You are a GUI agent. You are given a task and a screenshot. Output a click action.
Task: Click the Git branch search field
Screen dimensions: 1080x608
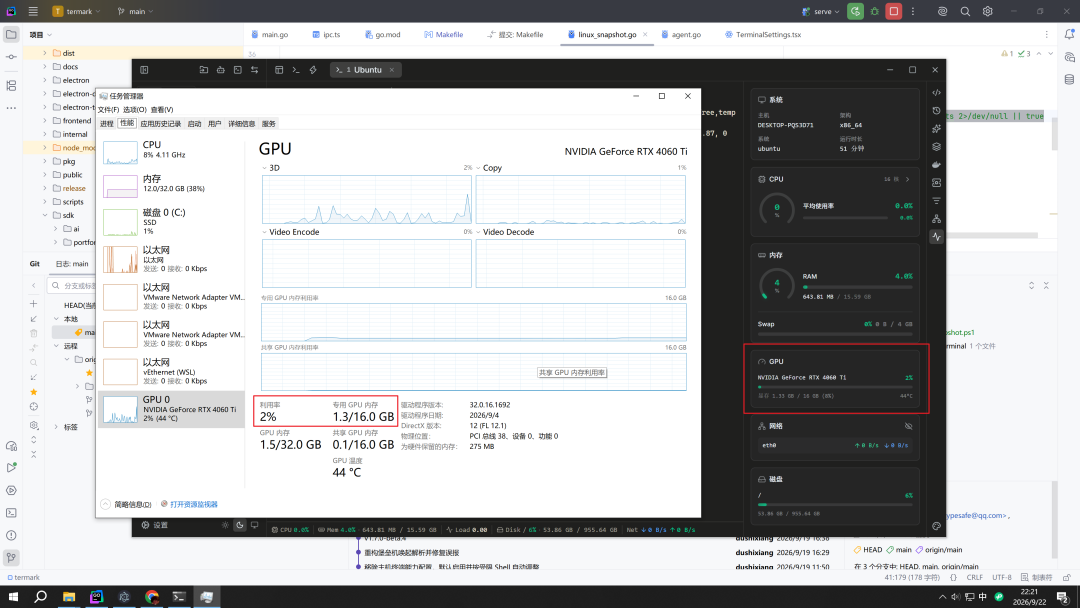[x=72, y=285]
